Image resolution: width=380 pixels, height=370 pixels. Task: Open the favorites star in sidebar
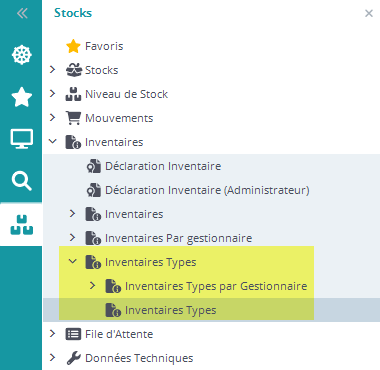tap(22, 97)
